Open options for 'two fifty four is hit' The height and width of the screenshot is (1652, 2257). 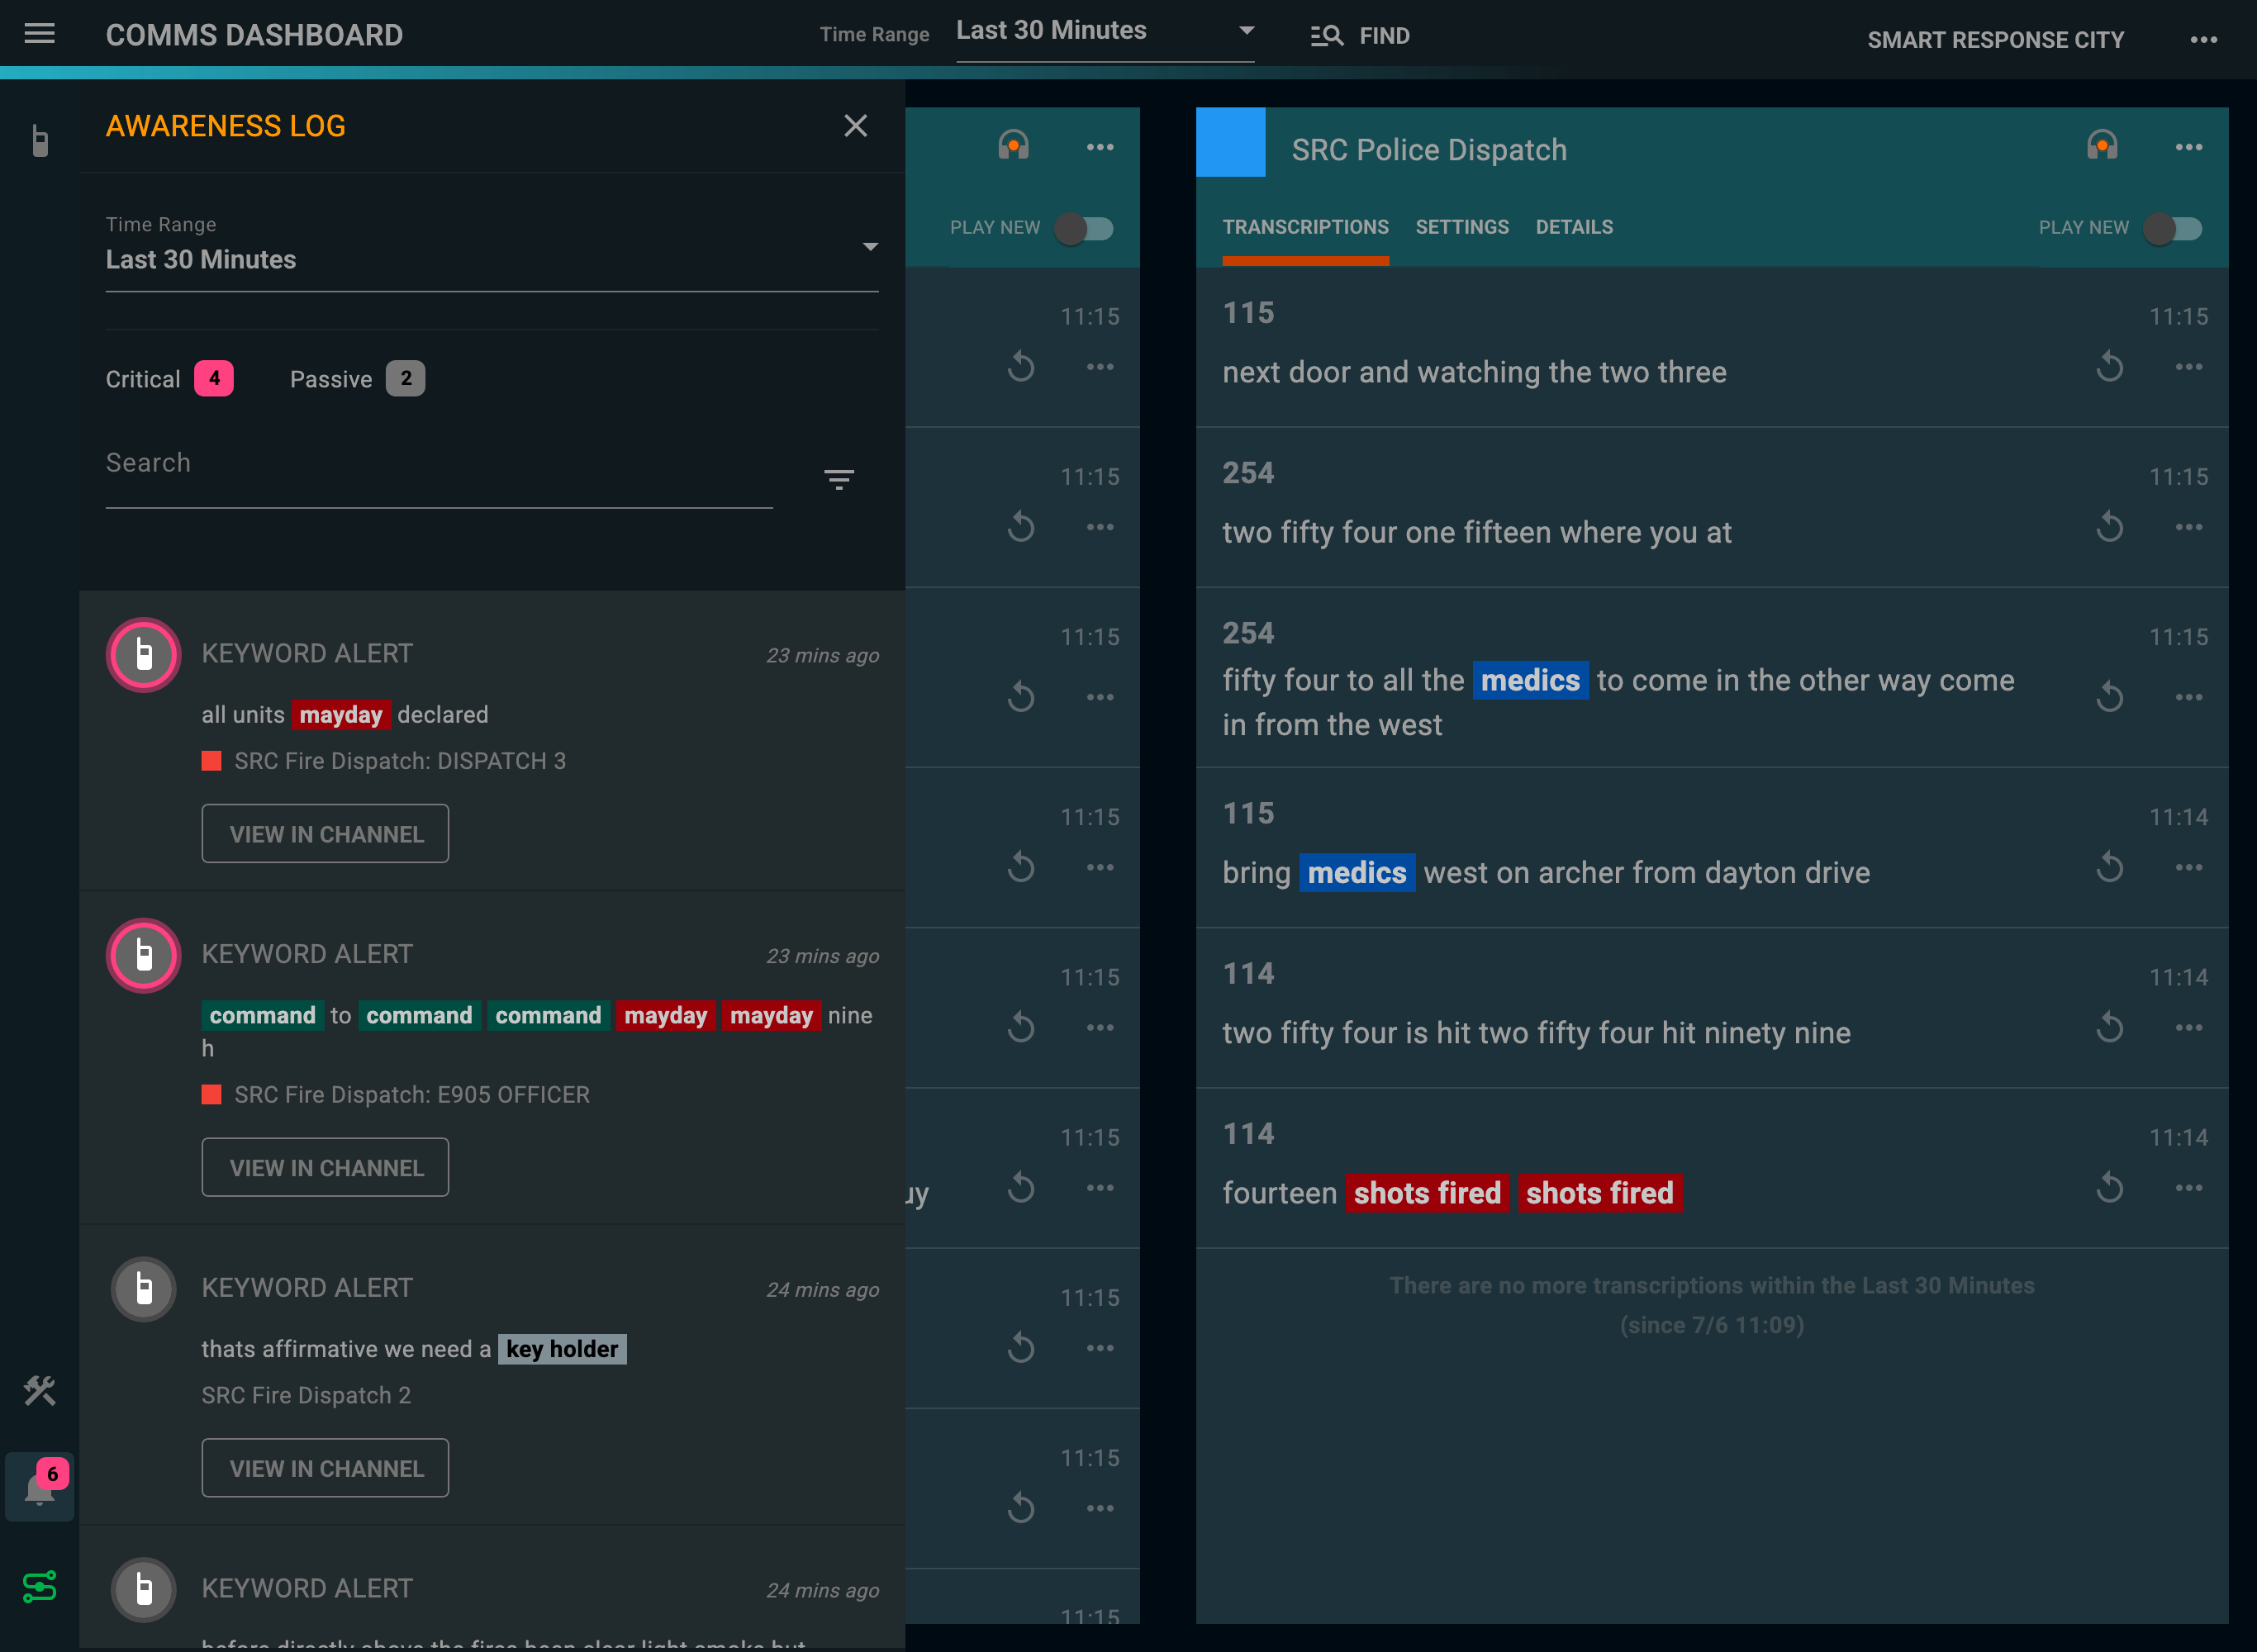pyautogui.click(x=2189, y=1027)
